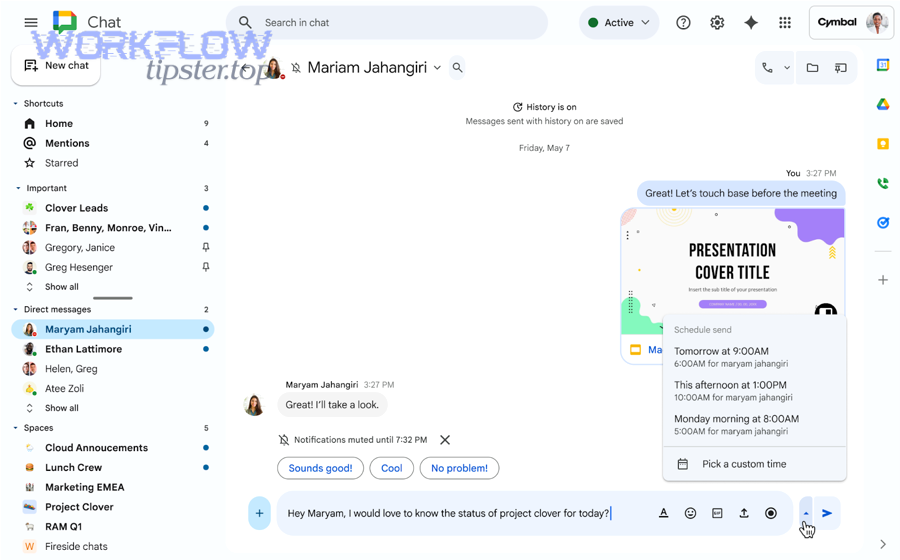Open text formatting options icon
900x560 pixels.
tap(663, 513)
